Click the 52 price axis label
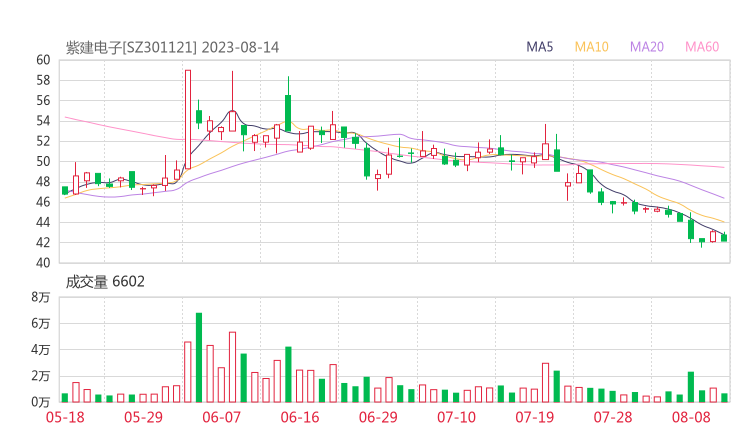 pyautogui.click(x=43, y=141)
